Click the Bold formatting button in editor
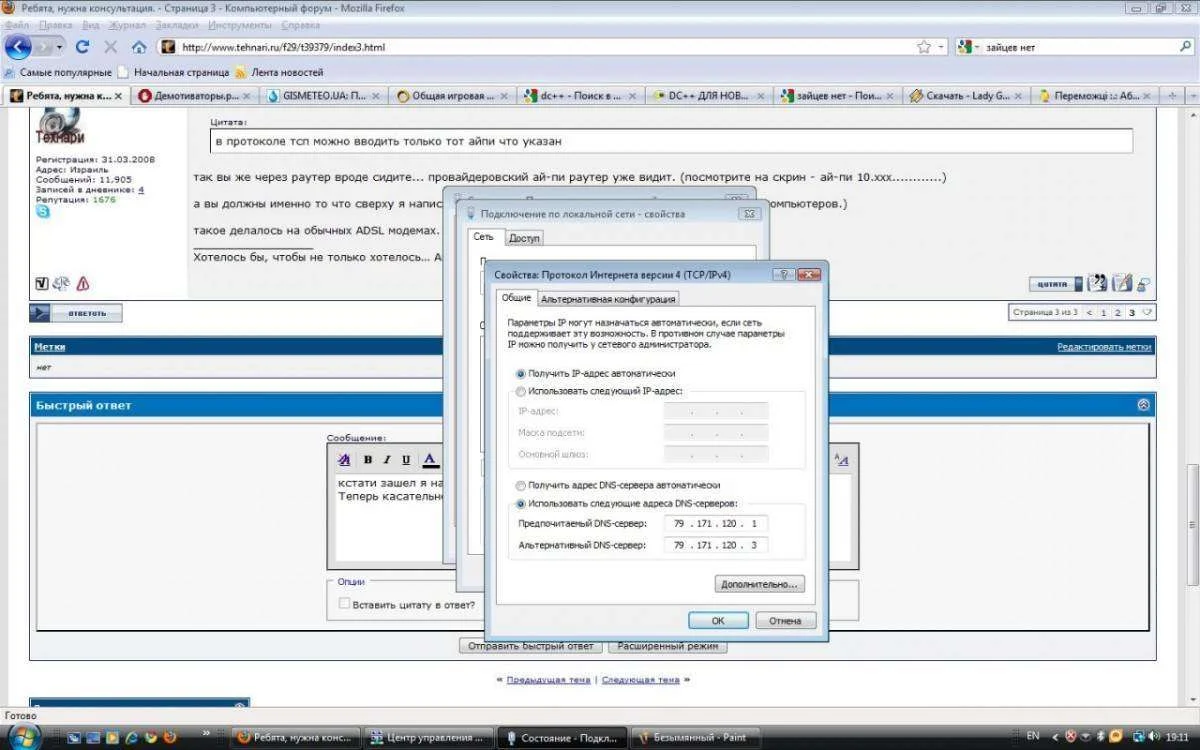Screen dimensions: 1200x750 pyautogui.click(x=368, y=460)
